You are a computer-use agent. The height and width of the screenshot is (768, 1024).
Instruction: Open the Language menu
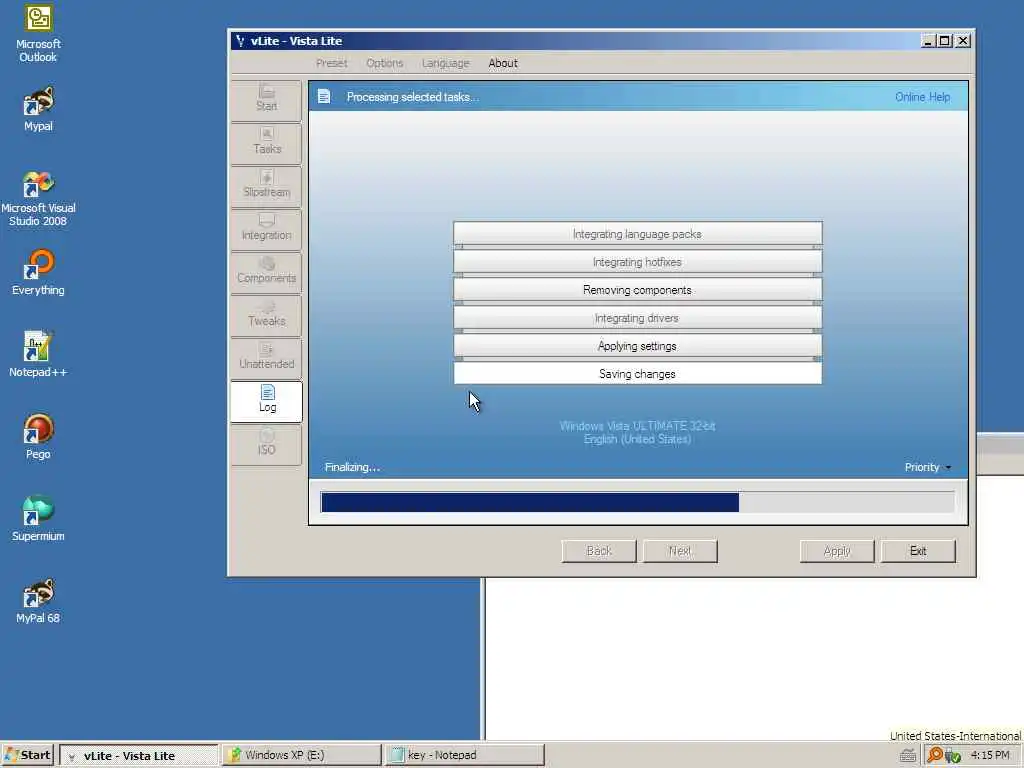pos(445,63)
